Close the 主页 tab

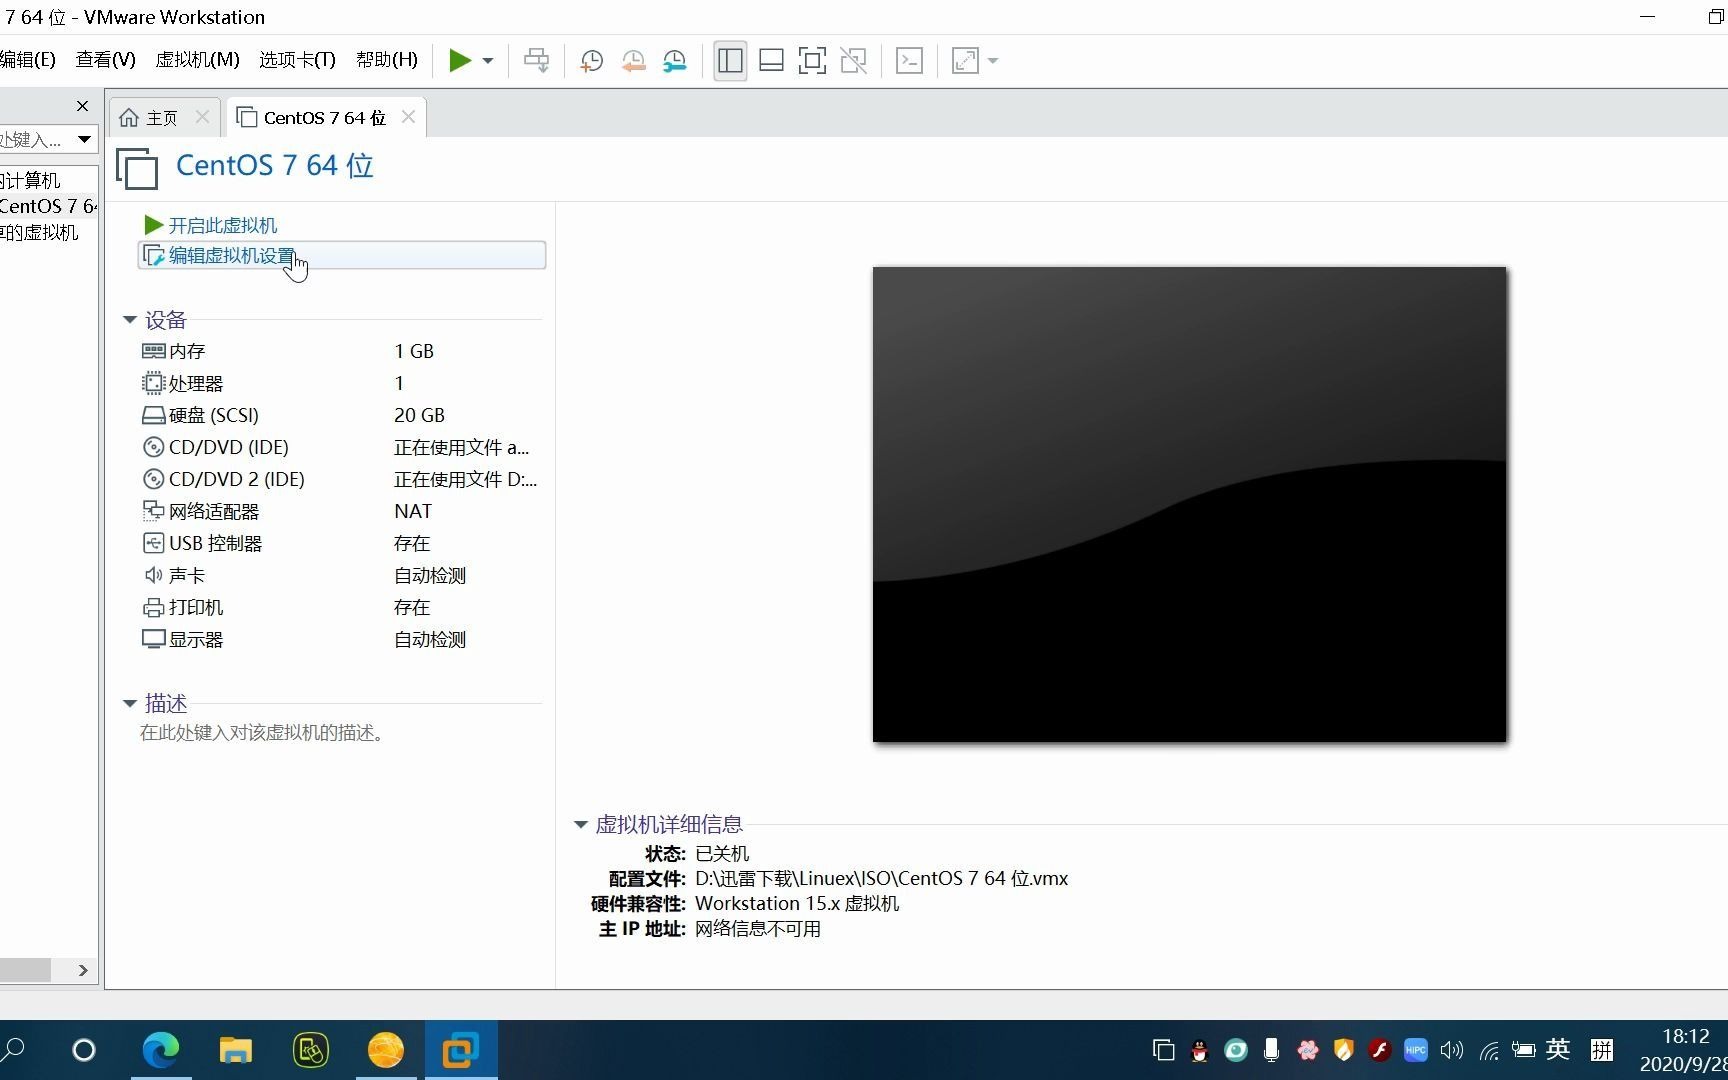[x=203, y=117]
